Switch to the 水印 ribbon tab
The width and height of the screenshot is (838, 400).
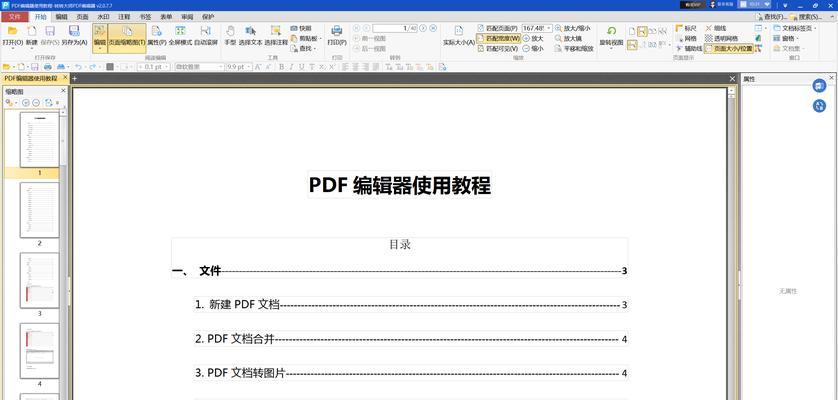pos(103,17)
